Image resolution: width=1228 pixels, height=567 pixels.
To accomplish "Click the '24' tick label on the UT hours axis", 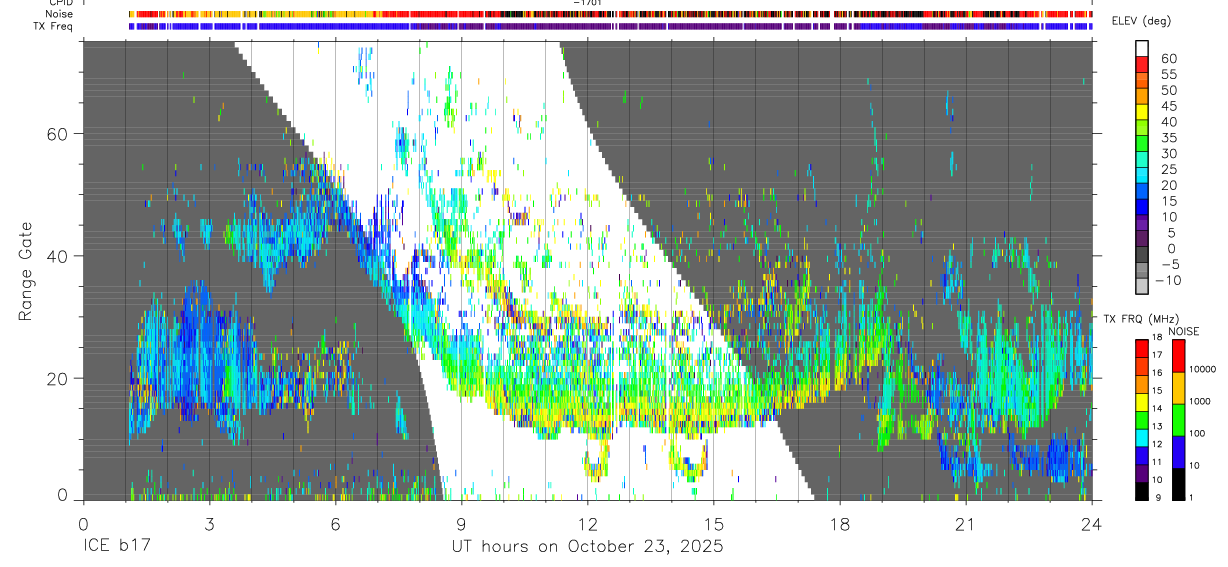I will (x=1091, y=524).
